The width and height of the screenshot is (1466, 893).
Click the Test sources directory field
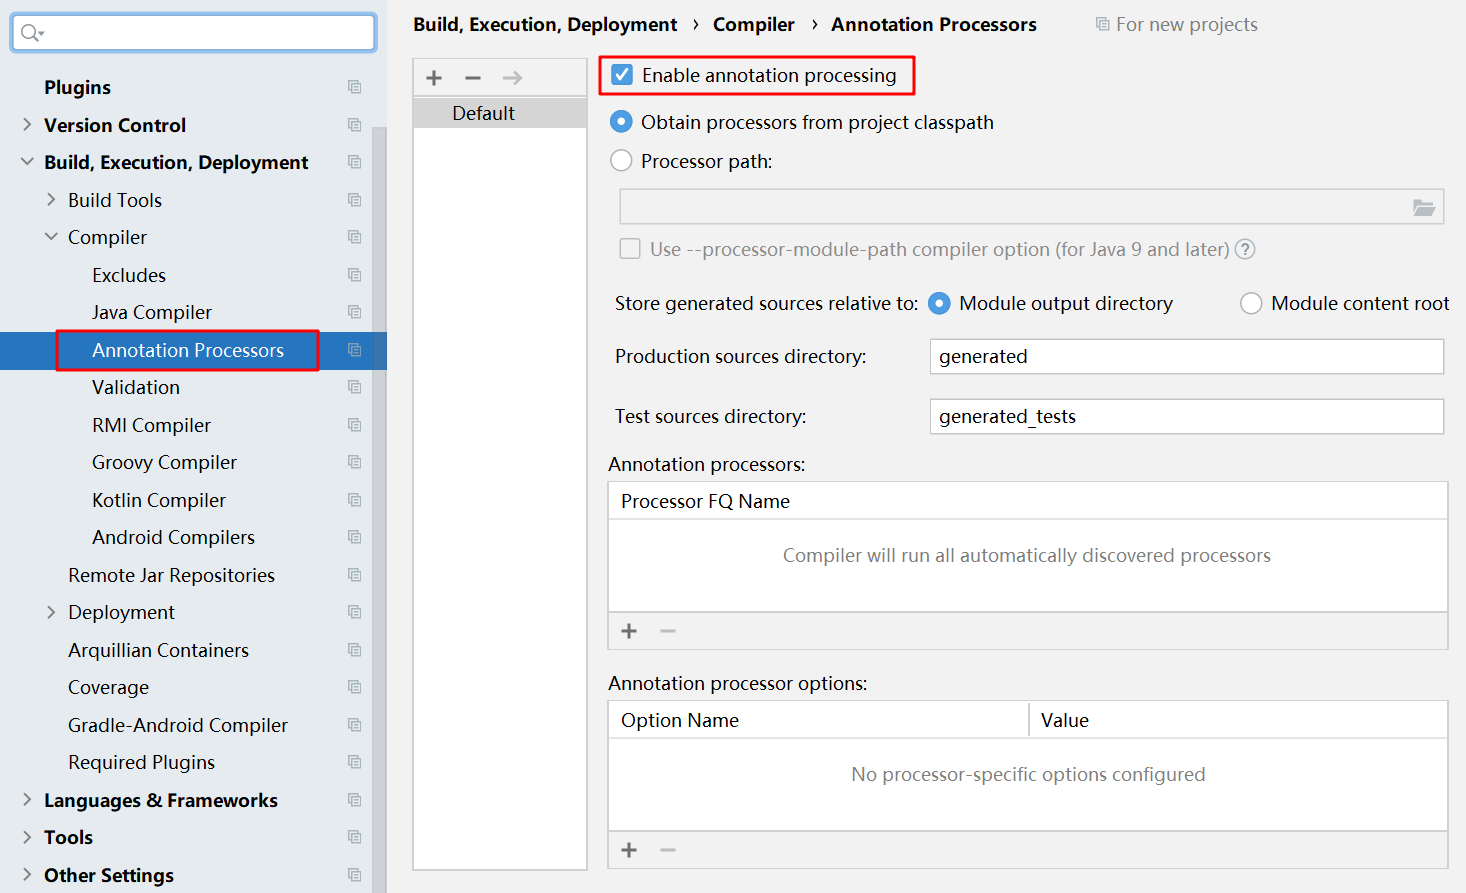tap(1186, 417)
